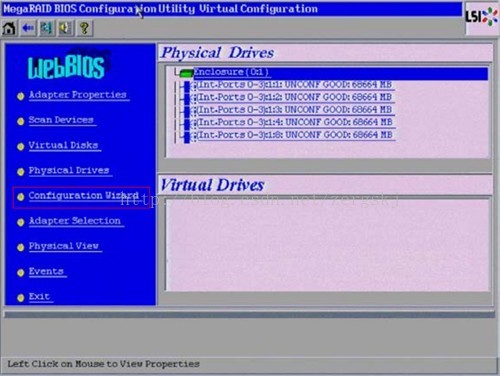Select drive 1:4 UNCONF GOOD 68664 MB
The width and height of the screenshot is (500, 376).
click(x=295, y=122)
